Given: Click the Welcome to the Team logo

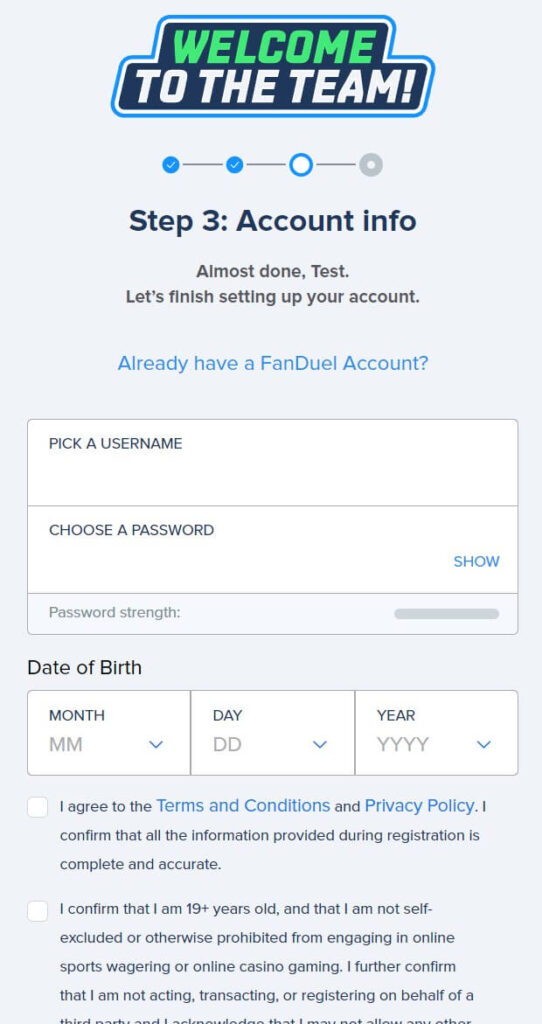Looking at the screenshot, I should pyautogui.click(x=273, y=67).
